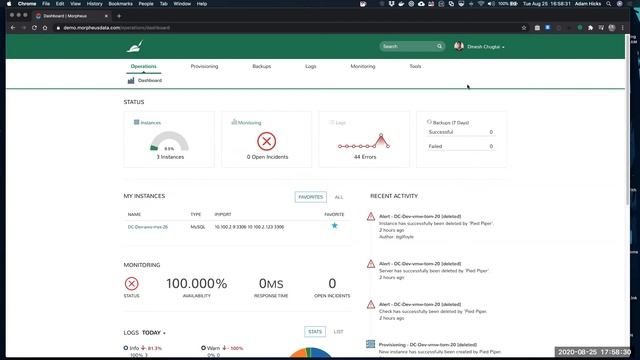Viewport: 640px width, 360px height.
Task: Open the Apple menu
Action: tap(9, 4)
